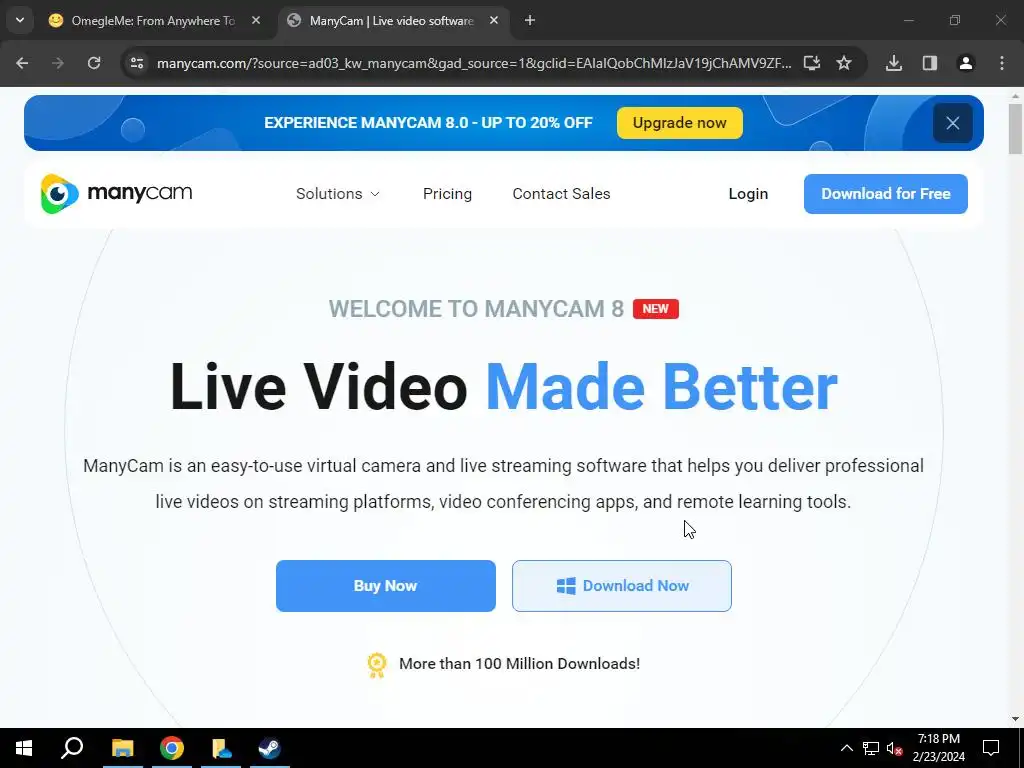Open Windows taskbar search
1024x768 pixels.
click(x=72, y=748)
